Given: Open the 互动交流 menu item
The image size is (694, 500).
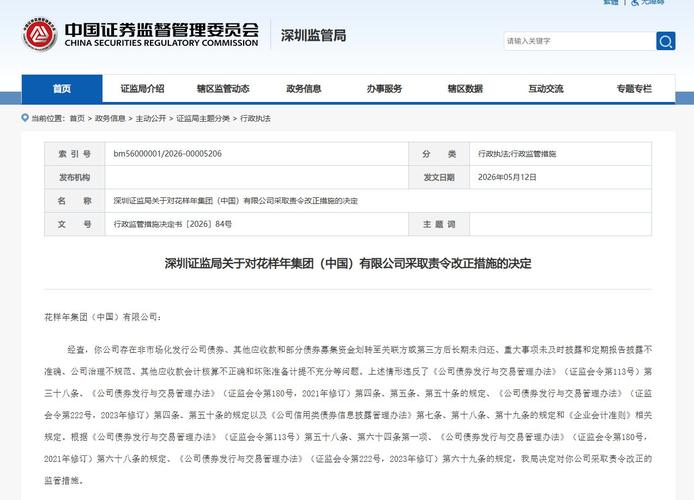Looking at the screenshot, I should [546, 88].
